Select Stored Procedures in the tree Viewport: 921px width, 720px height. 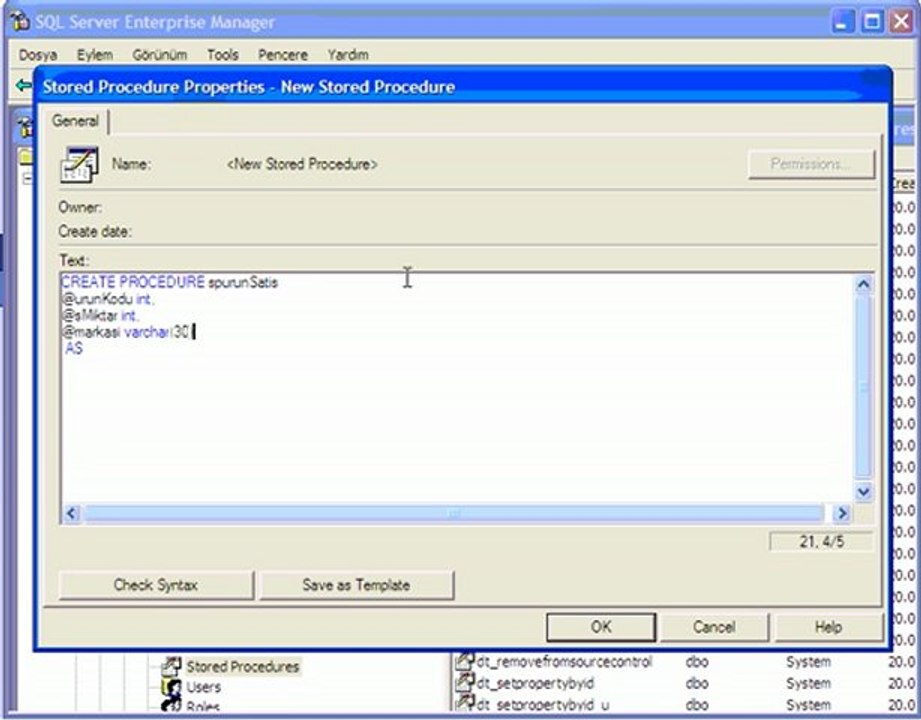tap(243, 667)
